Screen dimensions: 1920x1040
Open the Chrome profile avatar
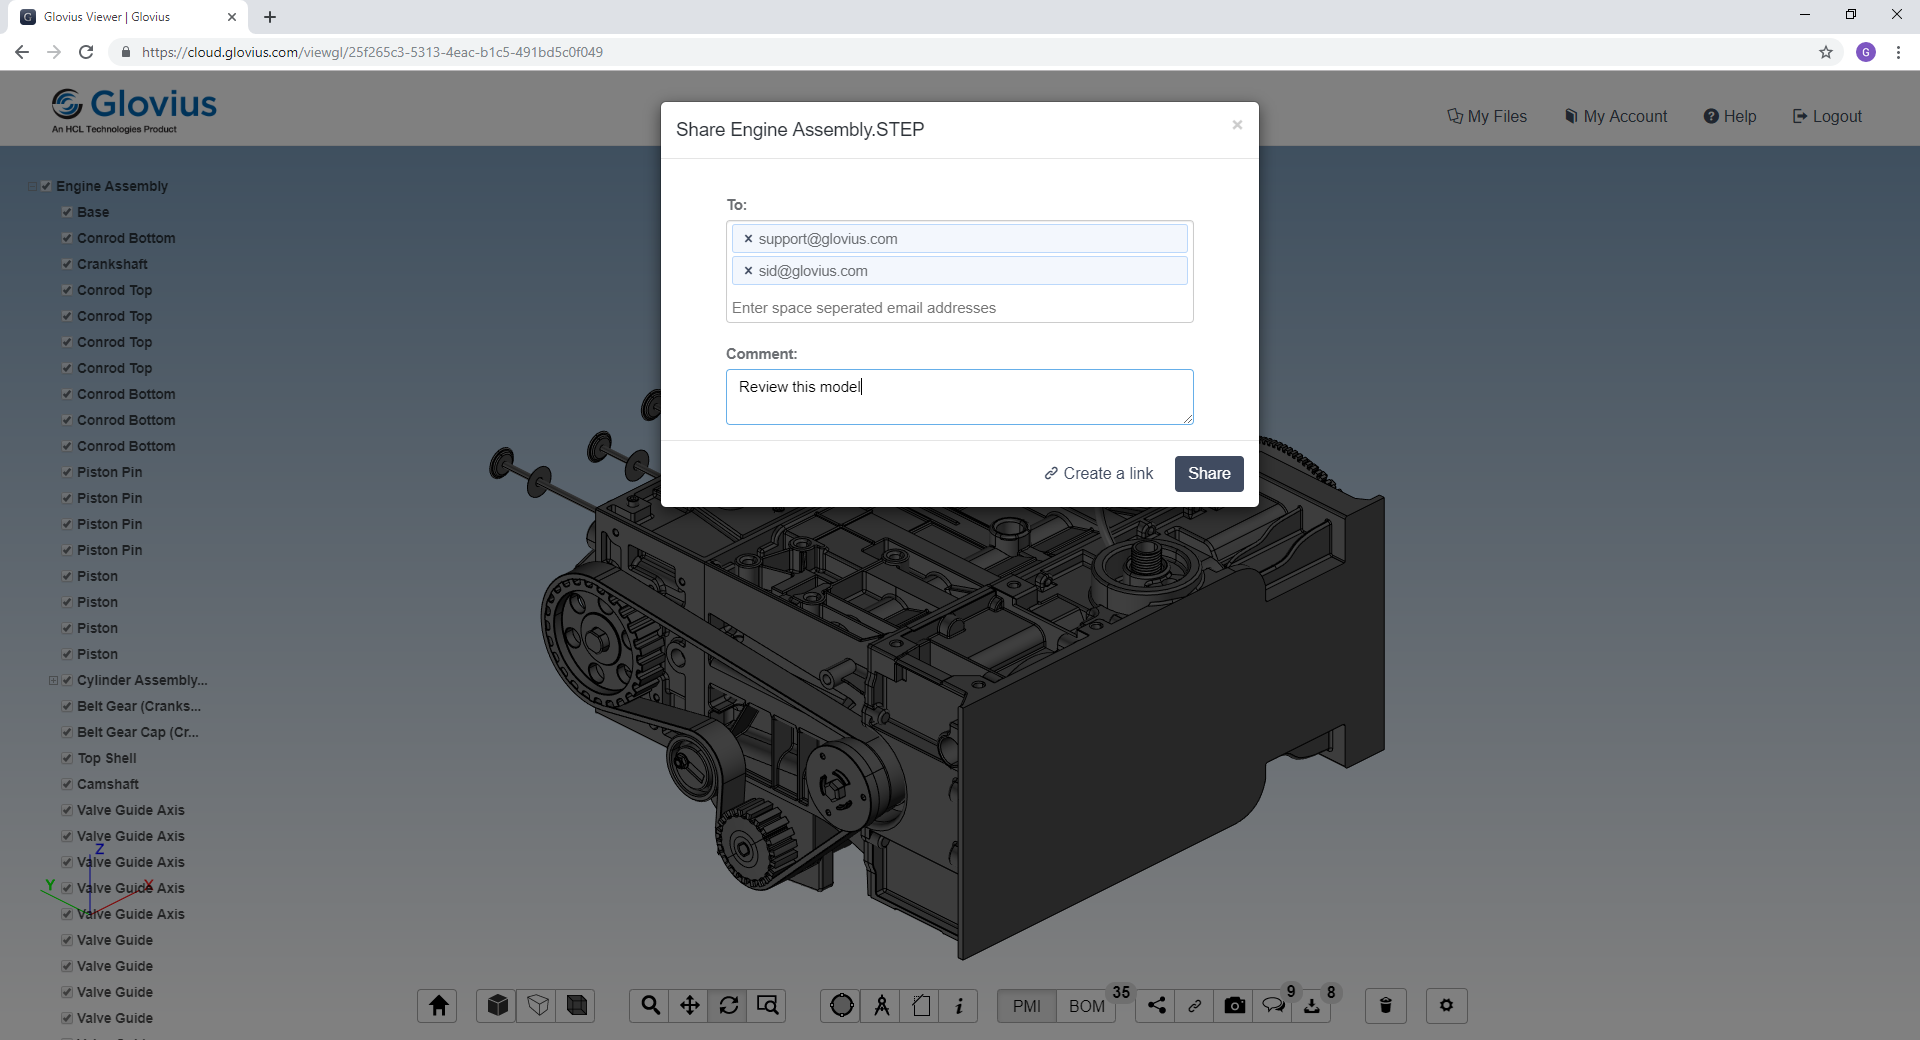[1866, 52]
